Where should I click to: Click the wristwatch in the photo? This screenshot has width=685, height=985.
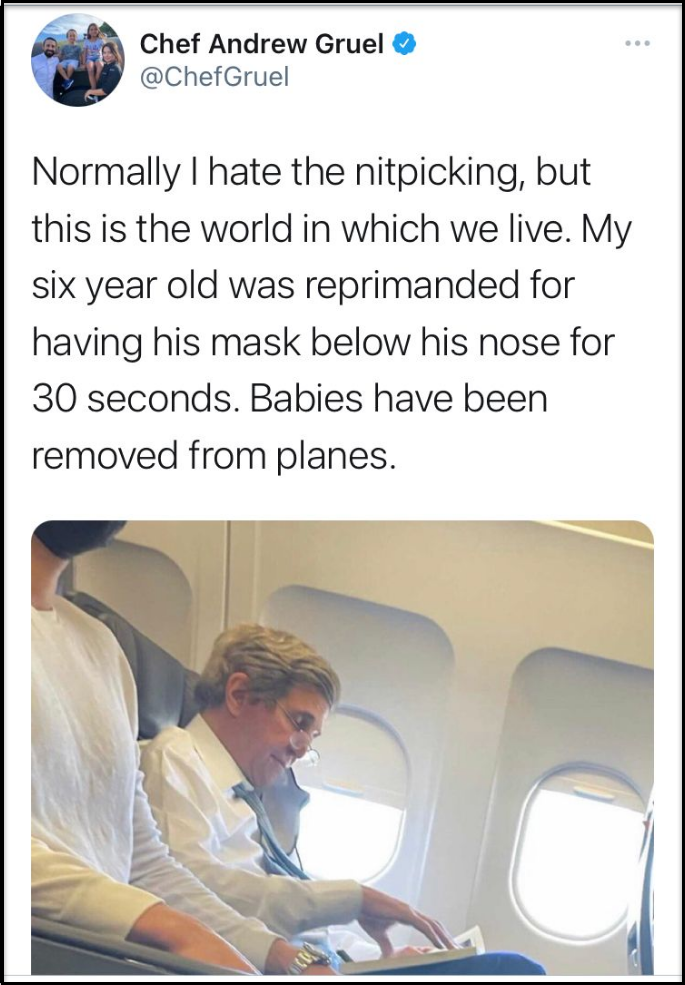tap(310, 958)
